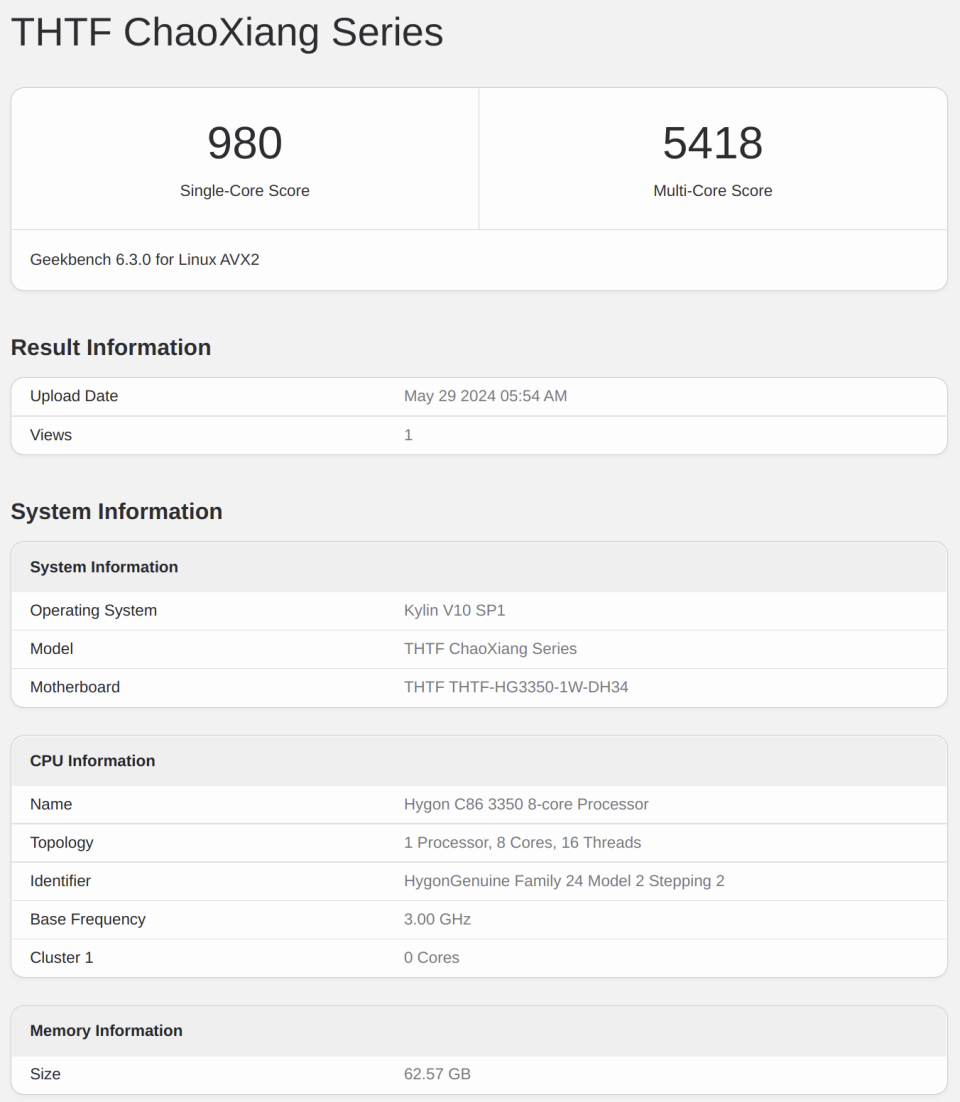This screenshot has height=1102, width=960.
Task: Click the Geekbench 6.3.0 for Linux AVX2 label
Action: pos(143,259)
